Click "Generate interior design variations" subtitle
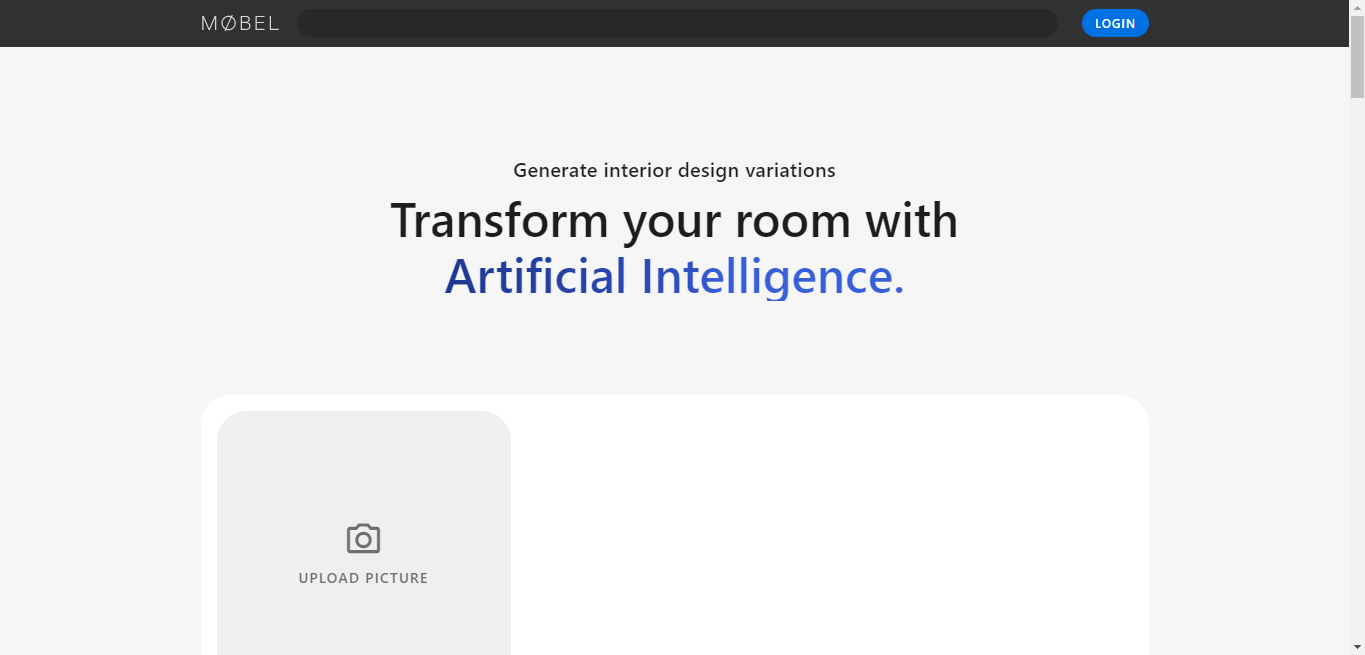1365x655 pixels. tap(674, 170)
